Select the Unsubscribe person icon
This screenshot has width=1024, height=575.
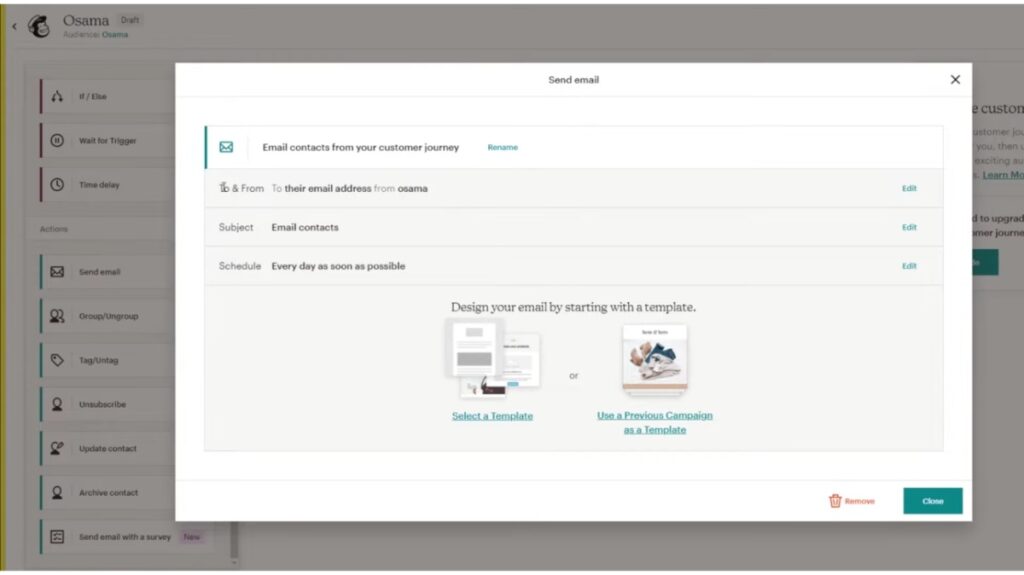pyautogui.click(x=57, y=404)
